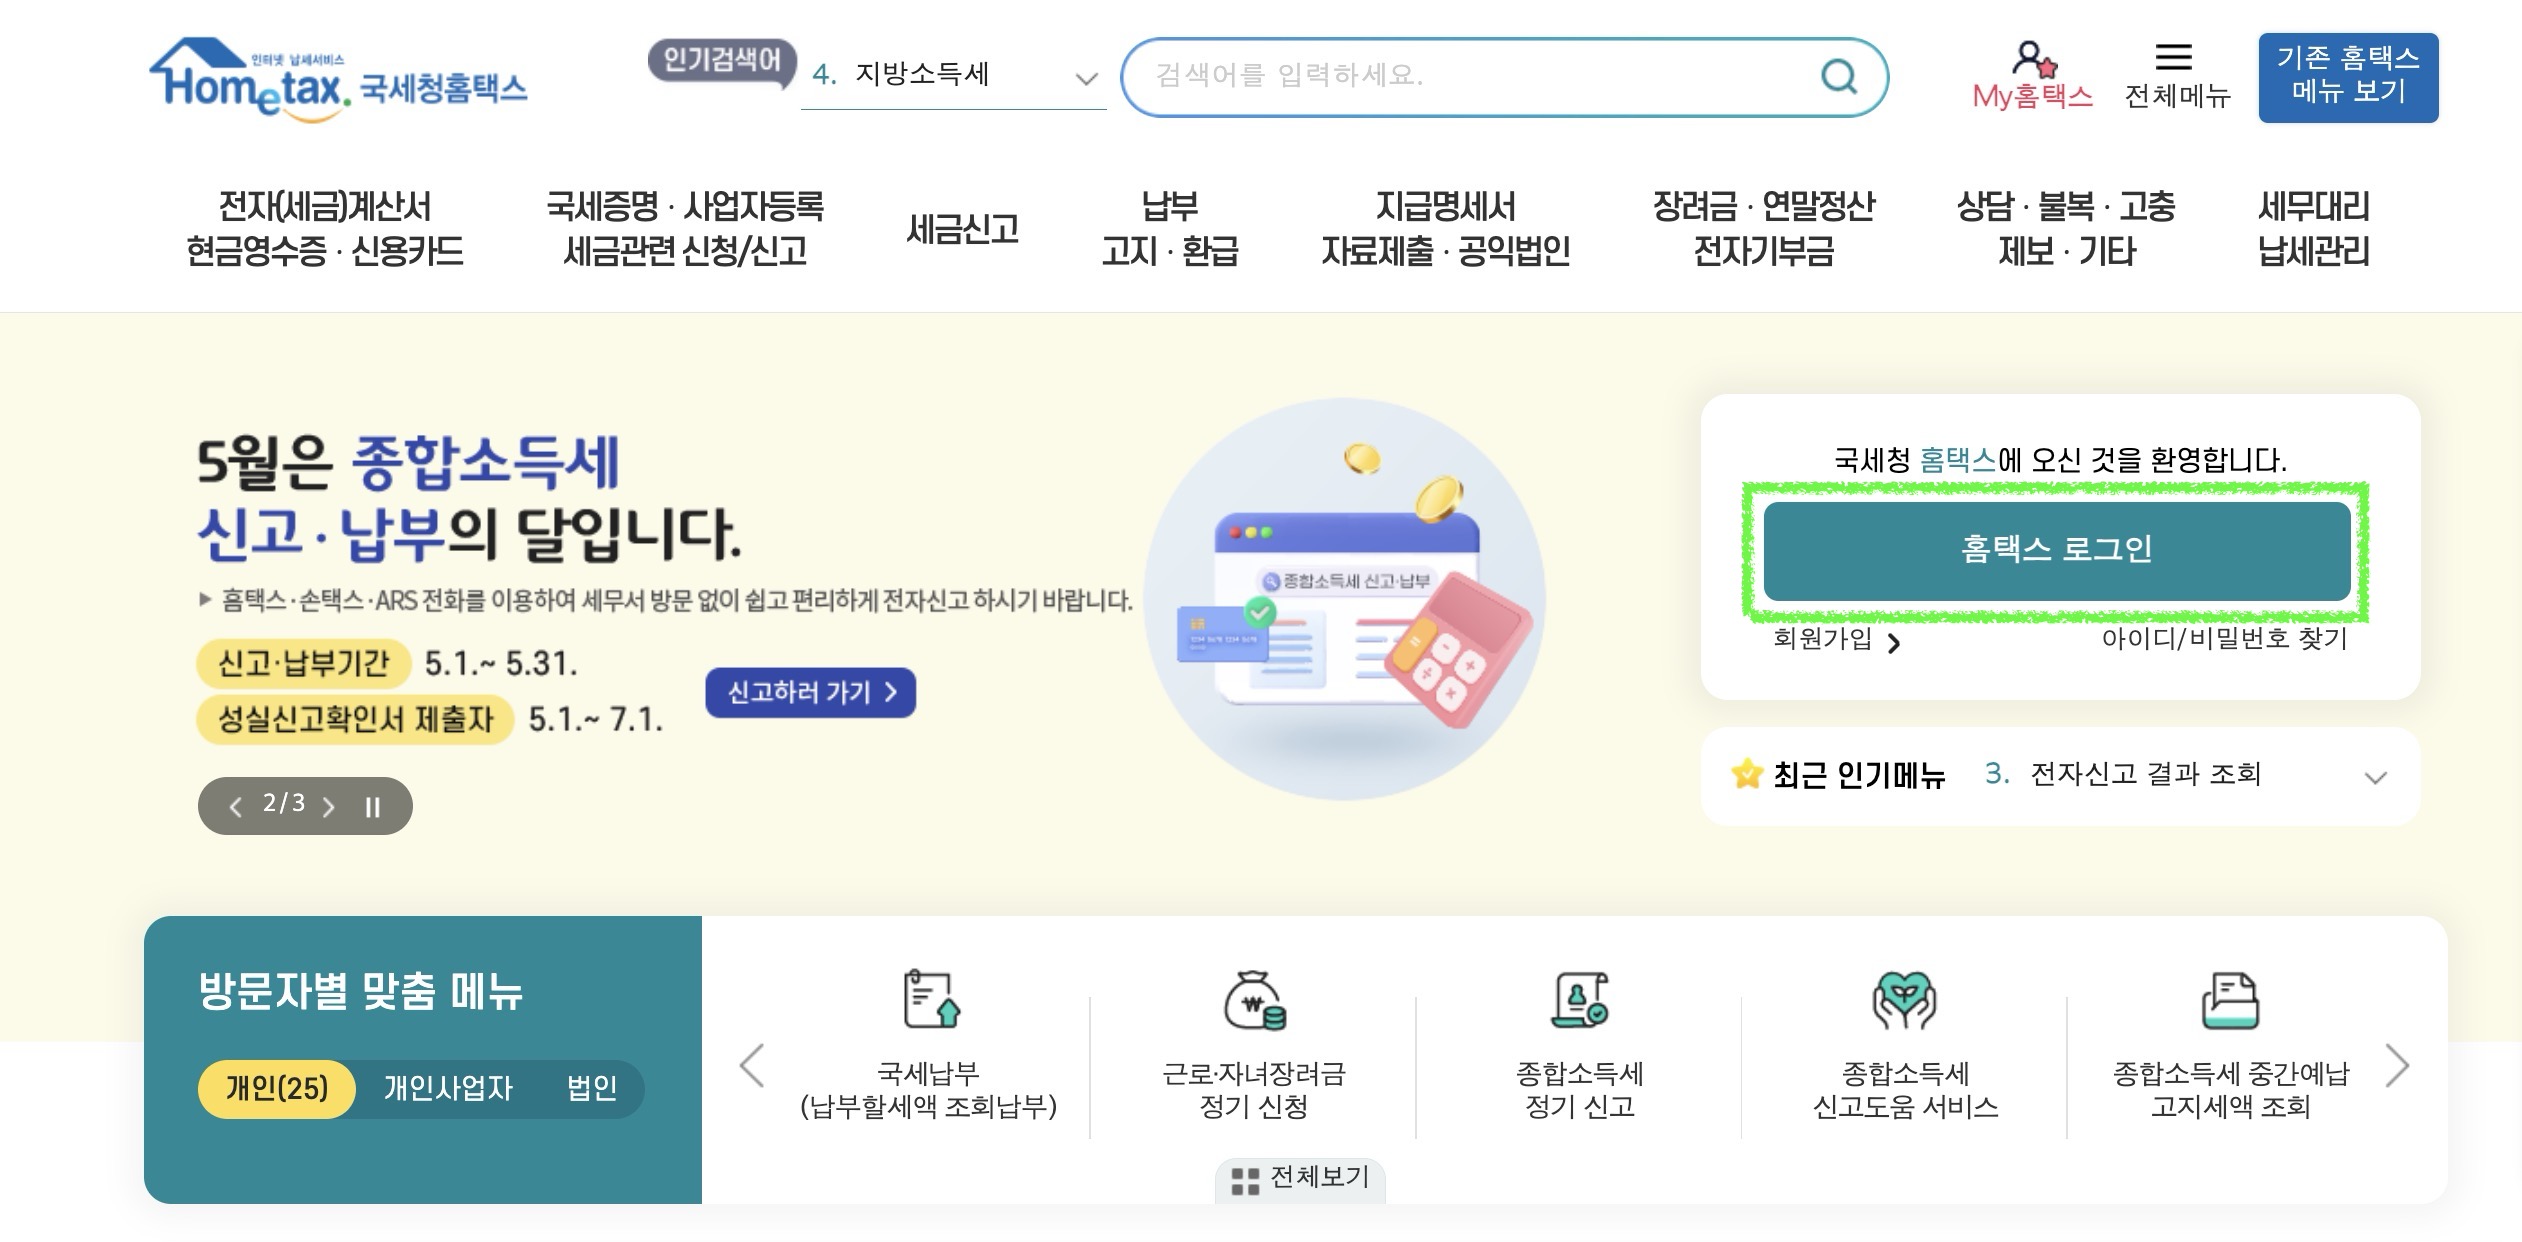The width and height of the screenshot is (2522, 1242).
Task: Open the 세금신고 menu
Action: [962, 229]
